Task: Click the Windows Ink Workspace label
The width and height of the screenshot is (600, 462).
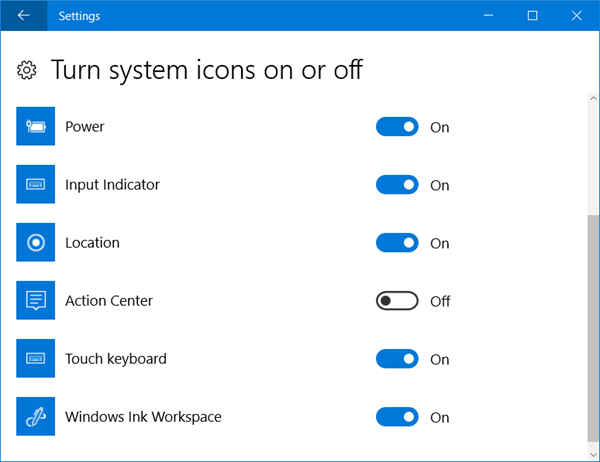Action: (x=143, y=417)
